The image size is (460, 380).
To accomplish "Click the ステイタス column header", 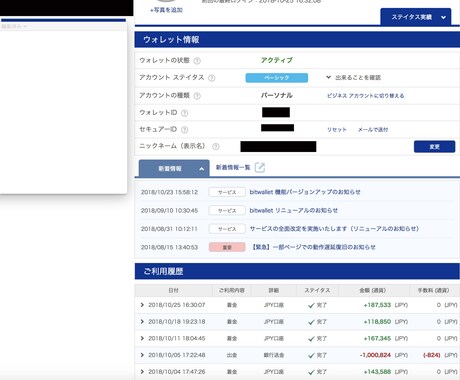I will point(317,290).
